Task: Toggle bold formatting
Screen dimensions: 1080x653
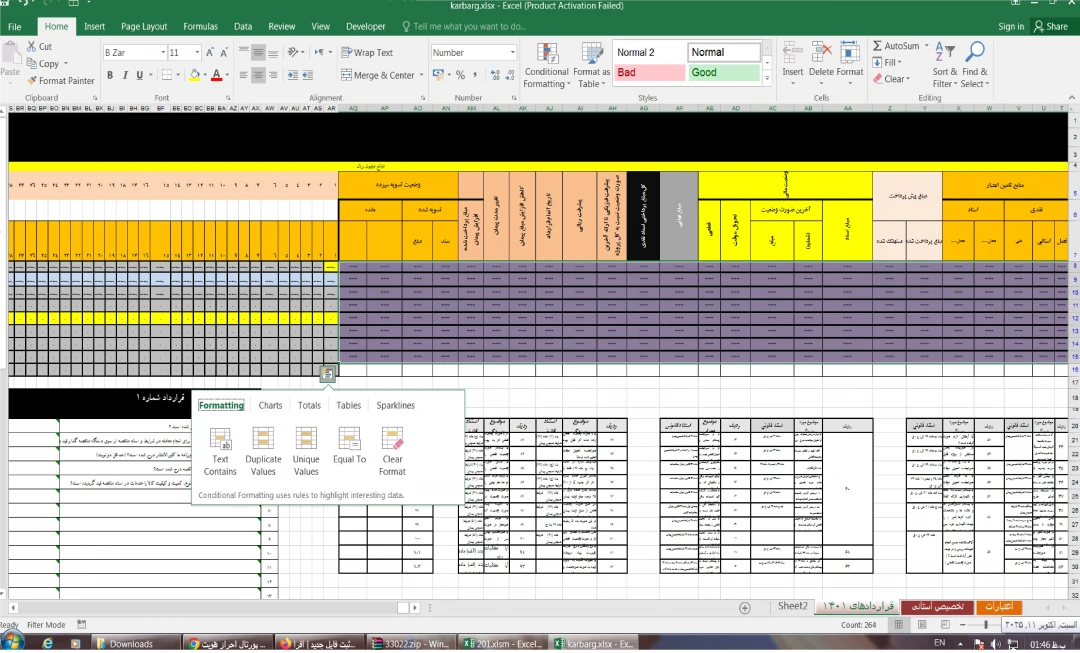Action: point(110,75)
